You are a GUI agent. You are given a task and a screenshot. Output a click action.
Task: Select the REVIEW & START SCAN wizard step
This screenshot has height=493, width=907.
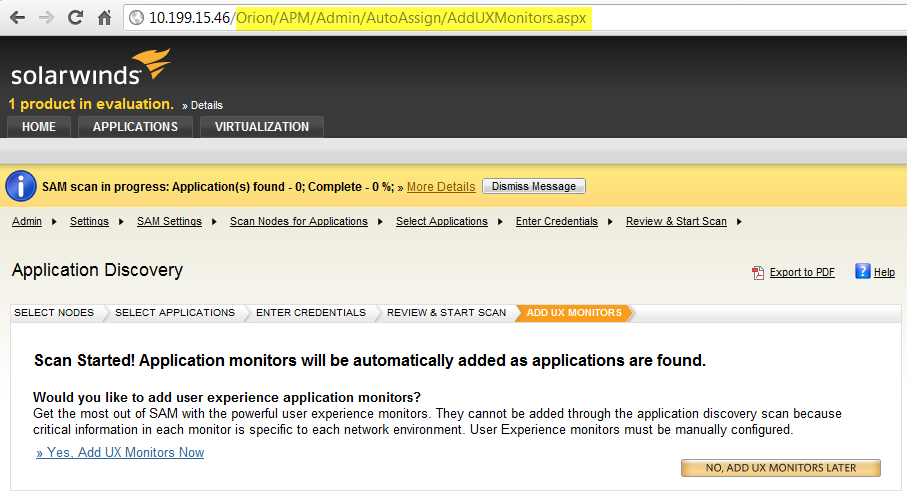tap(446, 312)
